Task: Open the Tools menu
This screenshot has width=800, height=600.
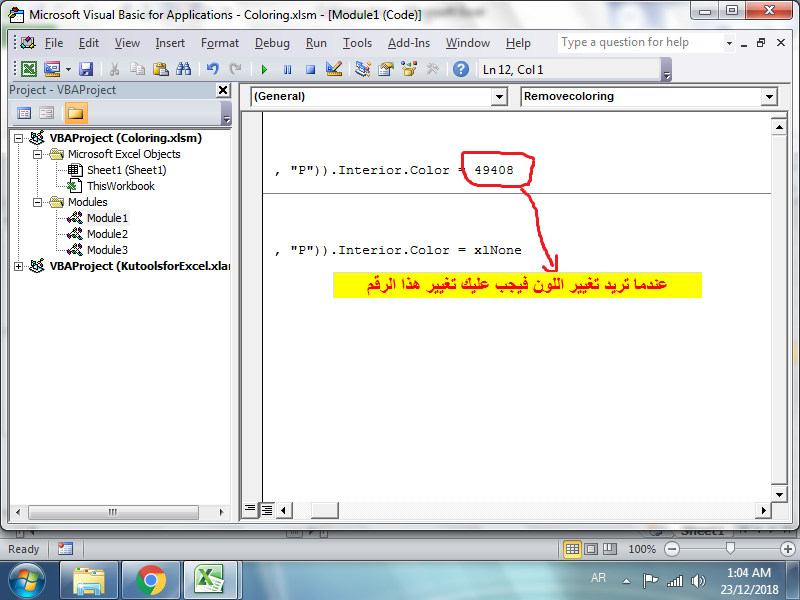Action: click(x=357, y=43)
